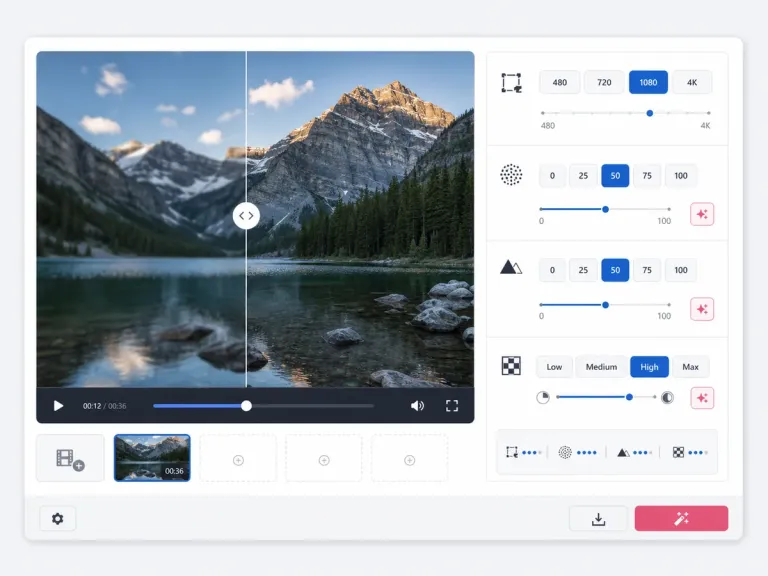This screenshot has width=768, height=576.
Task: Enter fullscreen with the expand icon
Action: click(452, 406)
